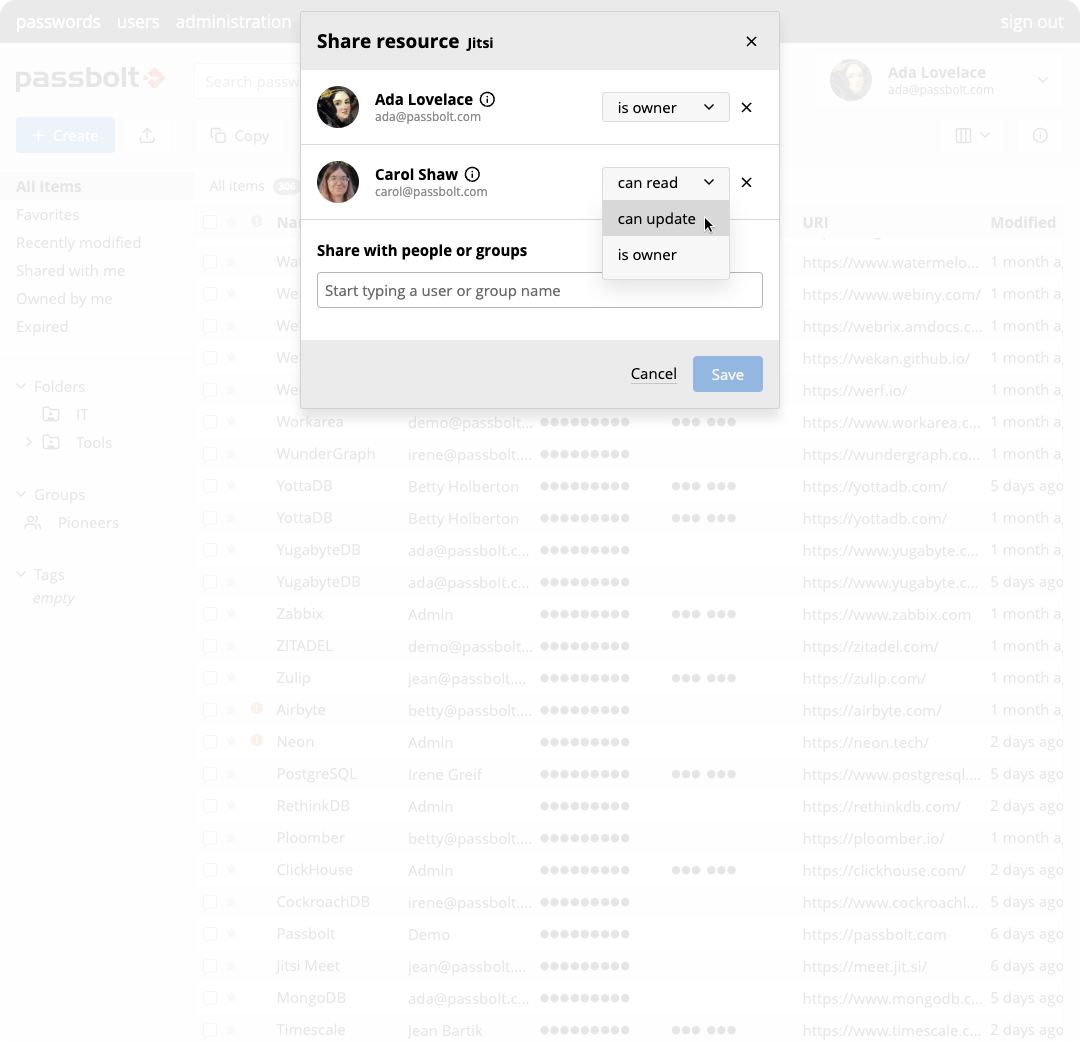1080x1043 pixels.
Task: Close the Share resource dialog
Action: [751, 41]
